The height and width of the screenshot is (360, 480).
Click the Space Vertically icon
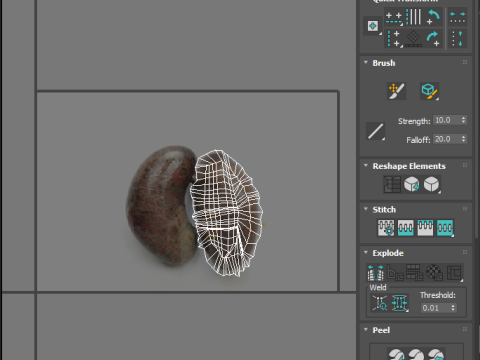click(457, 38)
